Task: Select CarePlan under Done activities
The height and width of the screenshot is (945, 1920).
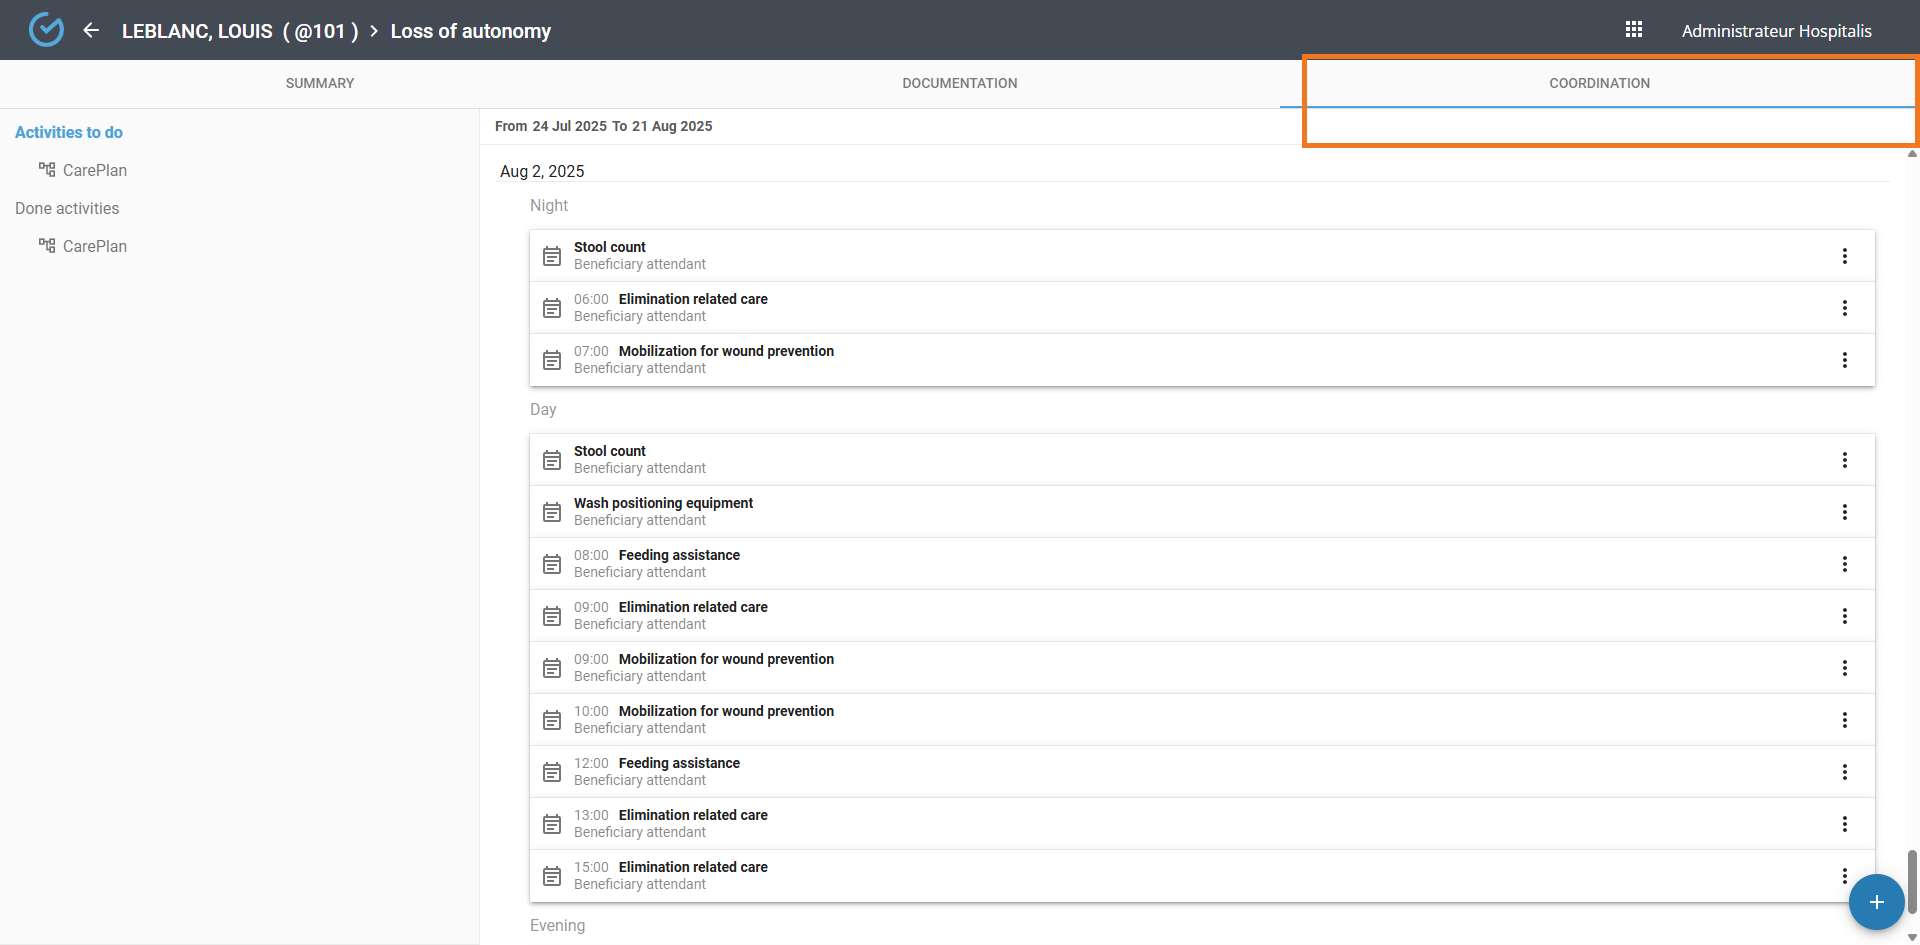Action: click(94, 246)
